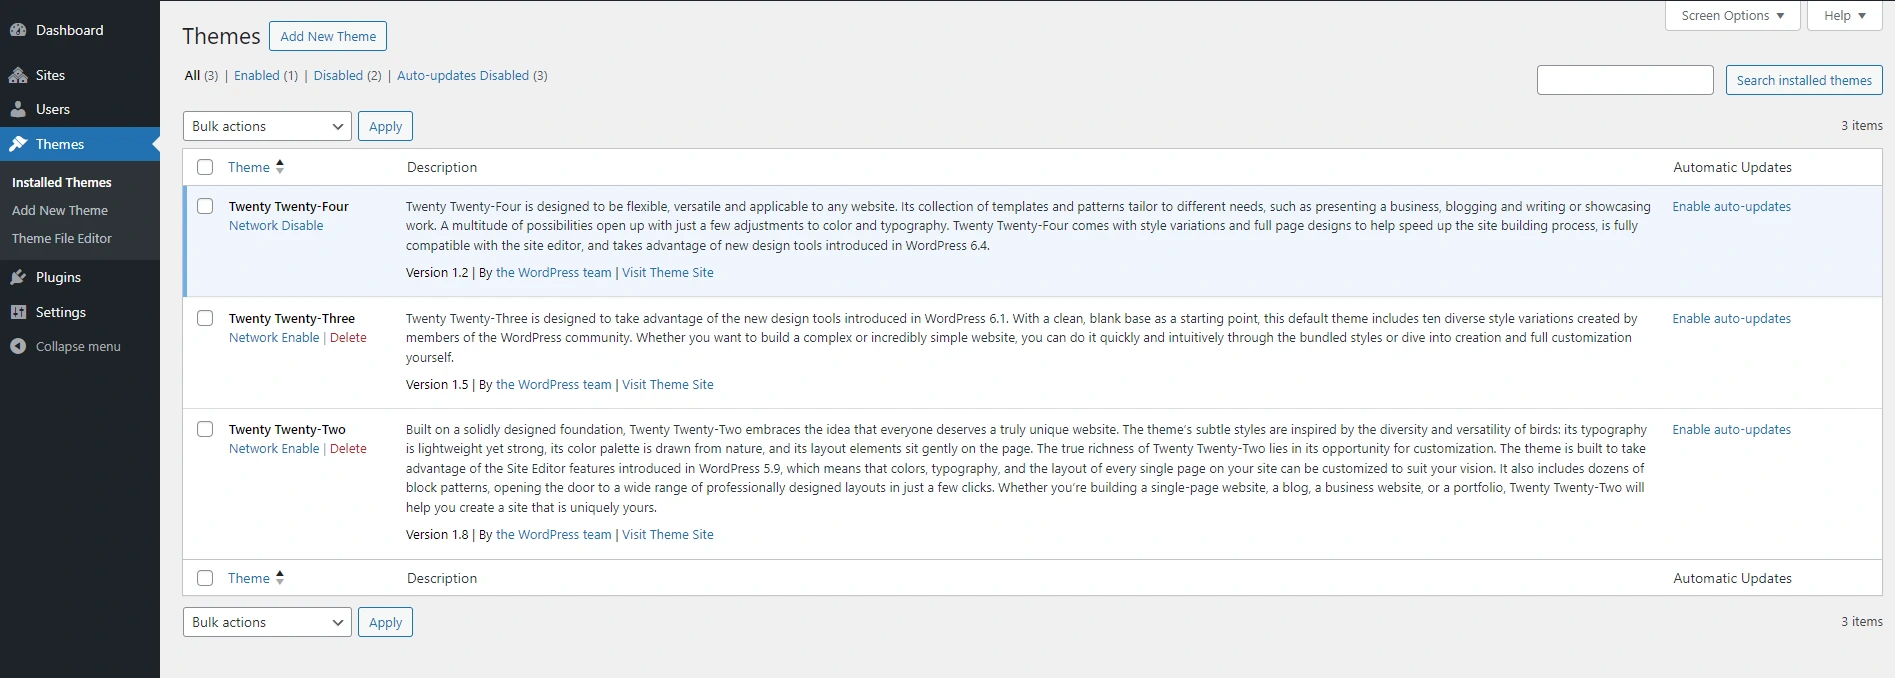Click the Themes paintbrush icon in sidebar

pyautogui.click(x=18, y=144)
